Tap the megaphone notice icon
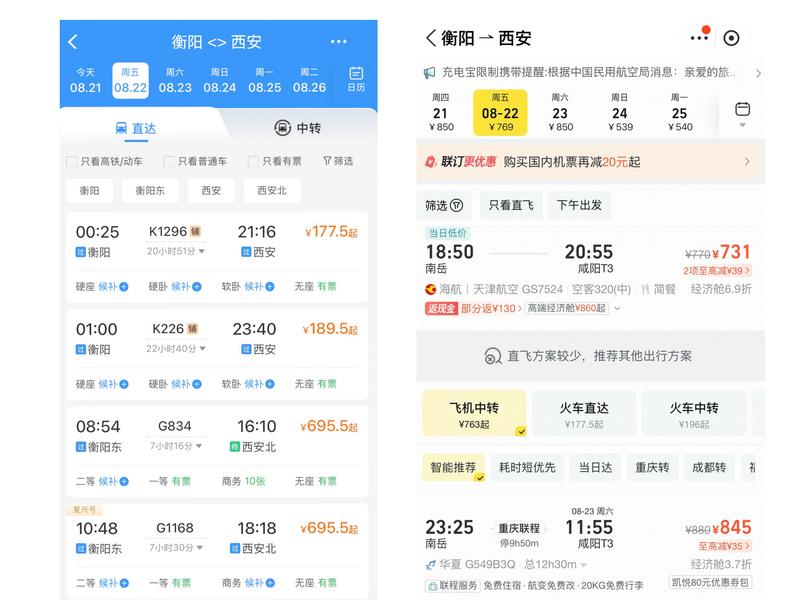Screen dimensions: 800x600 [x=430, y=73]
